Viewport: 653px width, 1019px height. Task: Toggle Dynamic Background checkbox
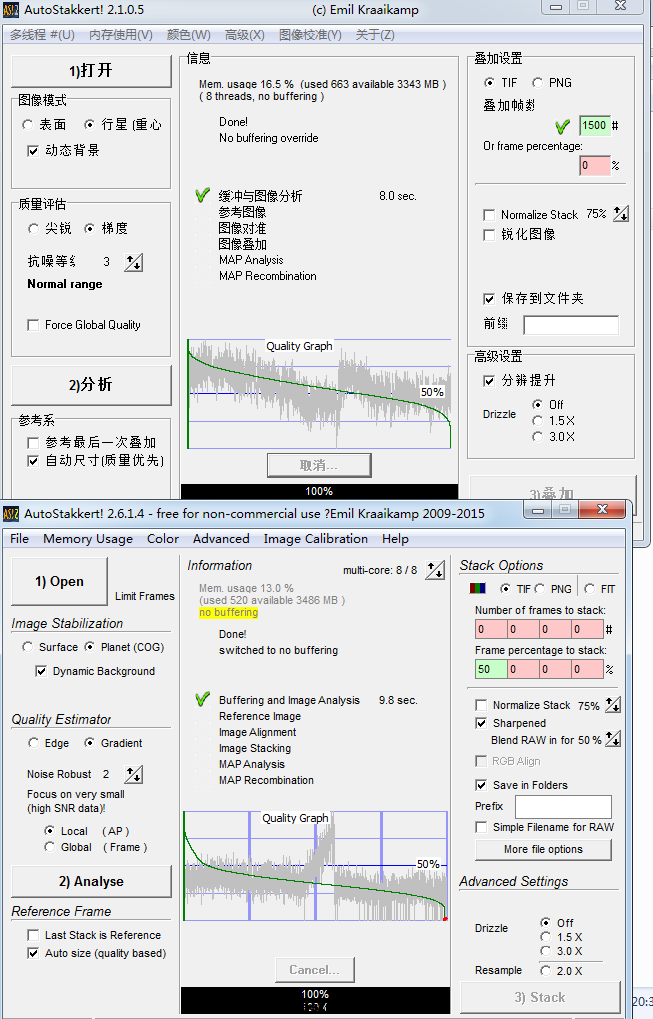pyautogui.click(x=41, y=671)
